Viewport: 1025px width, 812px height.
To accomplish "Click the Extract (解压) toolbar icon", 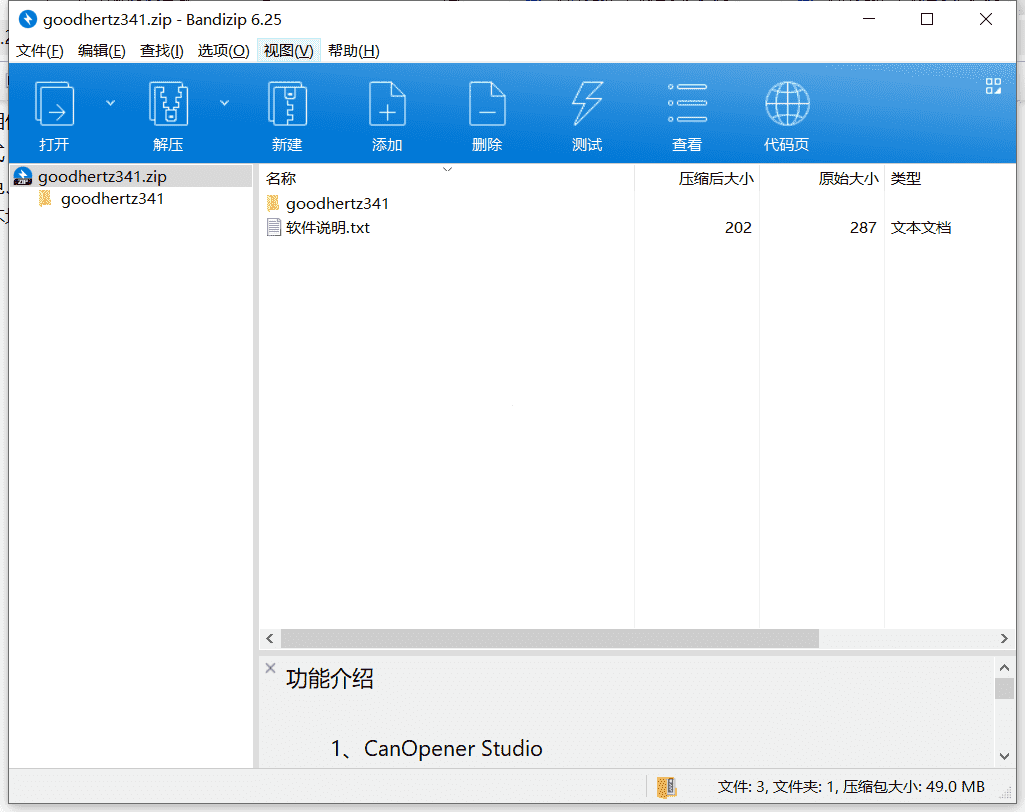I will pos(169,104).
